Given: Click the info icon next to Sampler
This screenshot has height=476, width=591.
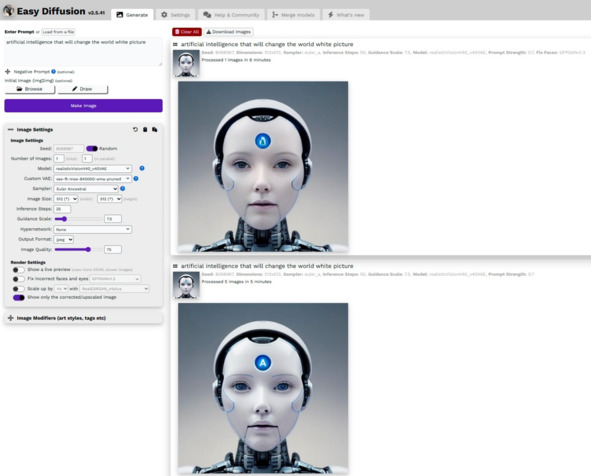Looking at the screenshot, I should tap(122, 188).
